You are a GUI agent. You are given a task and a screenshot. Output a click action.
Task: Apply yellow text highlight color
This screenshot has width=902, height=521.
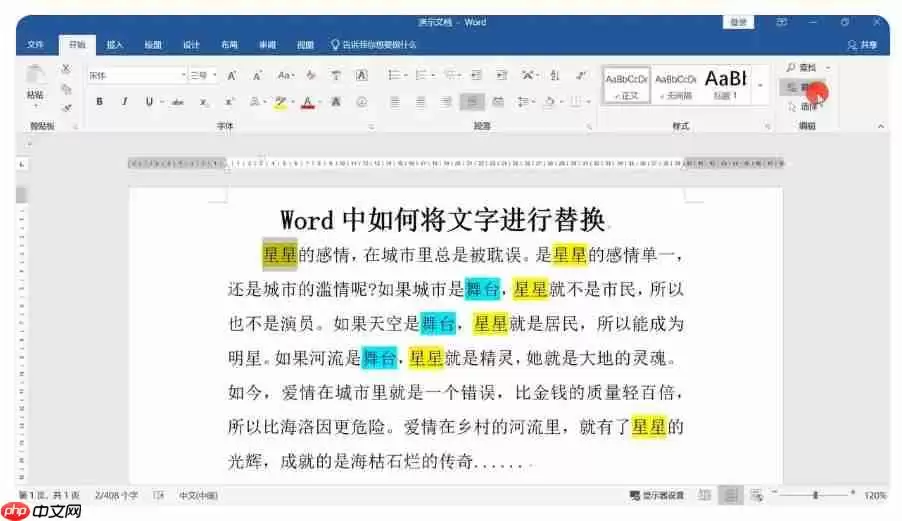point(280,102)
